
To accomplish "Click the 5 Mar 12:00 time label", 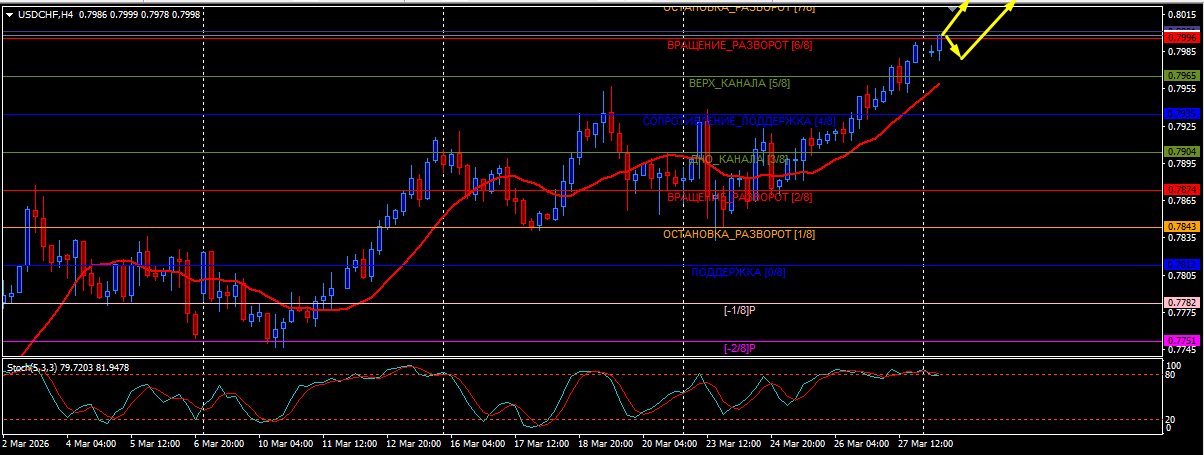I will 155,443.
